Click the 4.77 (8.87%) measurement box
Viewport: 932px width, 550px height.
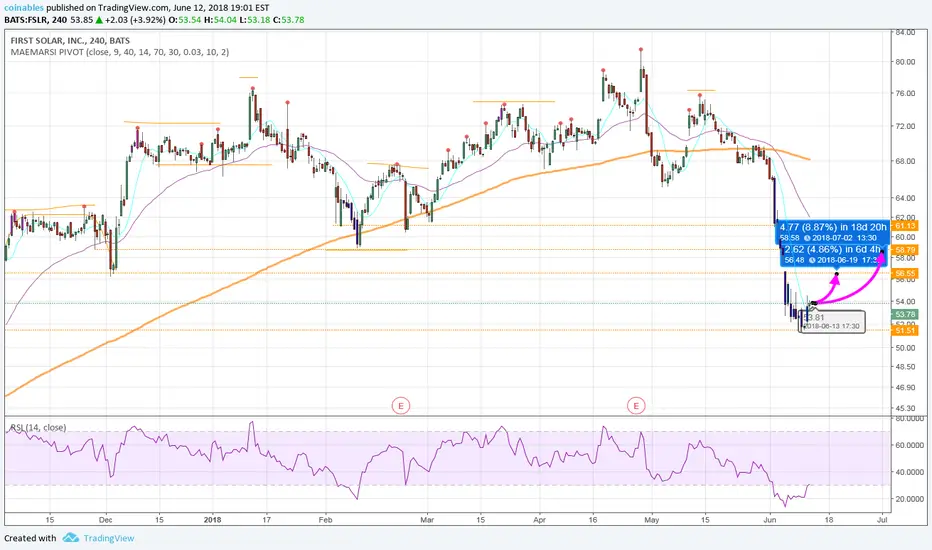click(833, 232)
